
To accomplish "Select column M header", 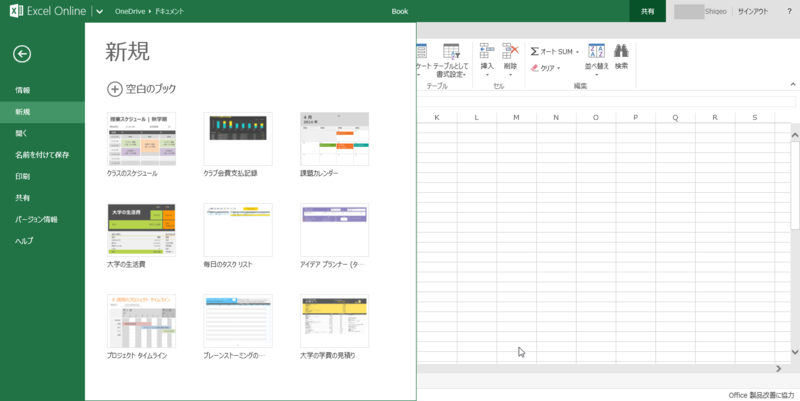I will click(516, 117).
